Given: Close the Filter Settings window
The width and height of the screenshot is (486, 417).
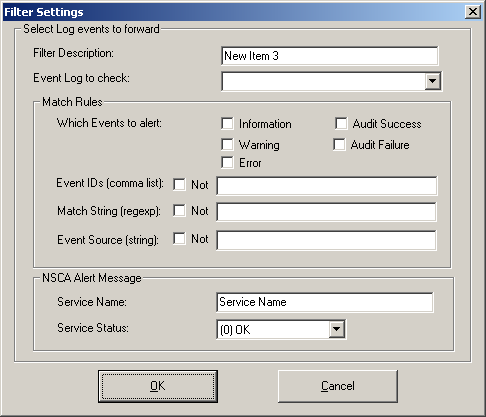Looking at the screenshot, I should [473, 12].
